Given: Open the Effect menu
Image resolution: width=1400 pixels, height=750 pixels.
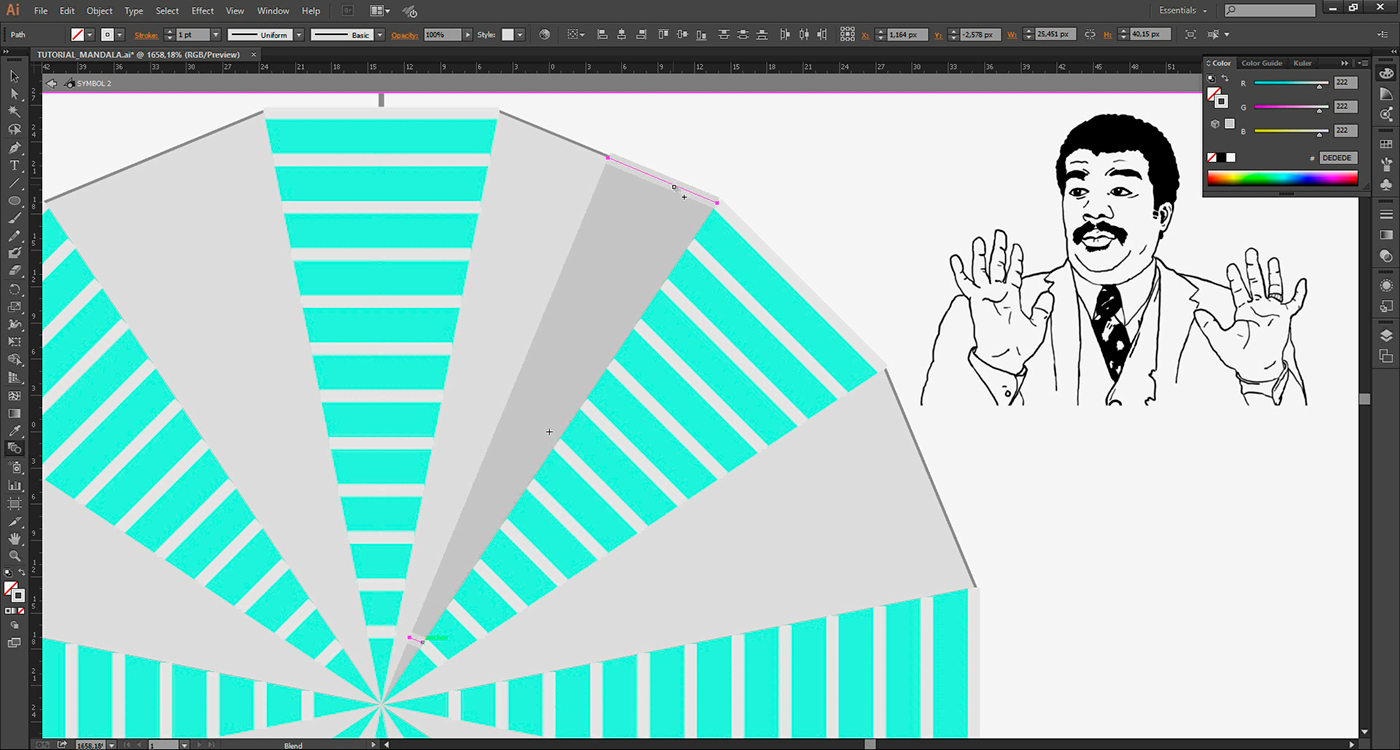Looking at the screenshot, I should coord(203,11).
